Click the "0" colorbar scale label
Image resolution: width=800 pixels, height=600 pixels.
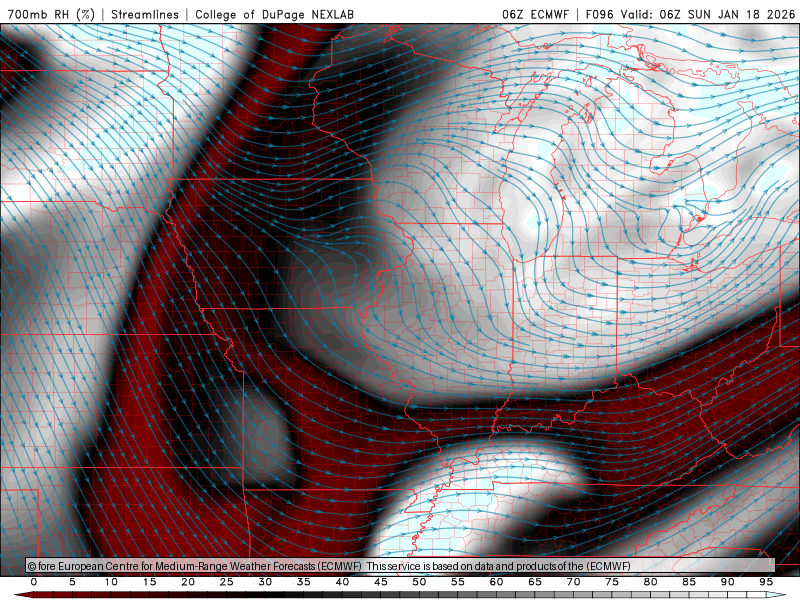coord(34,582)
